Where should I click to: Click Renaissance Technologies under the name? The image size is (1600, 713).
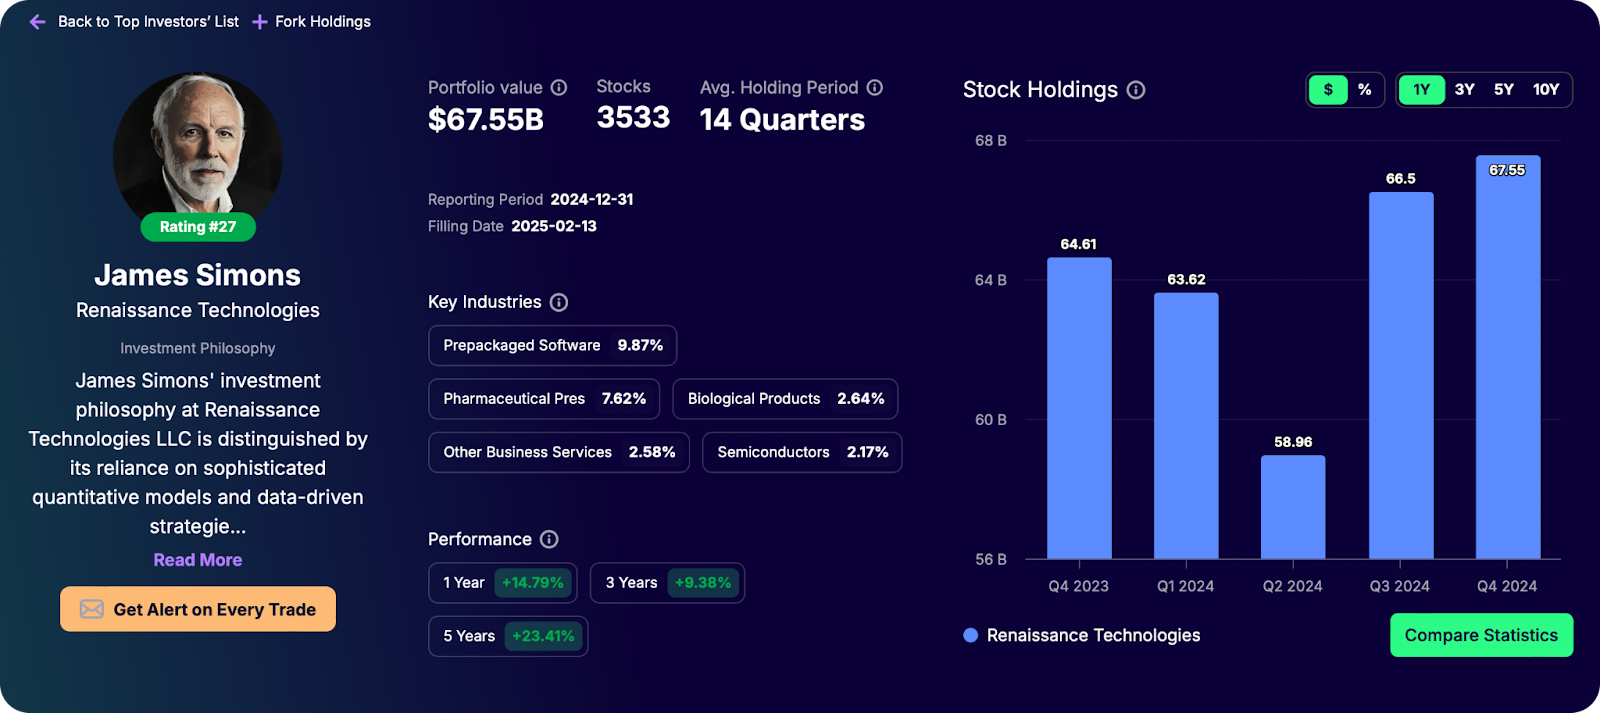[198, 310]
